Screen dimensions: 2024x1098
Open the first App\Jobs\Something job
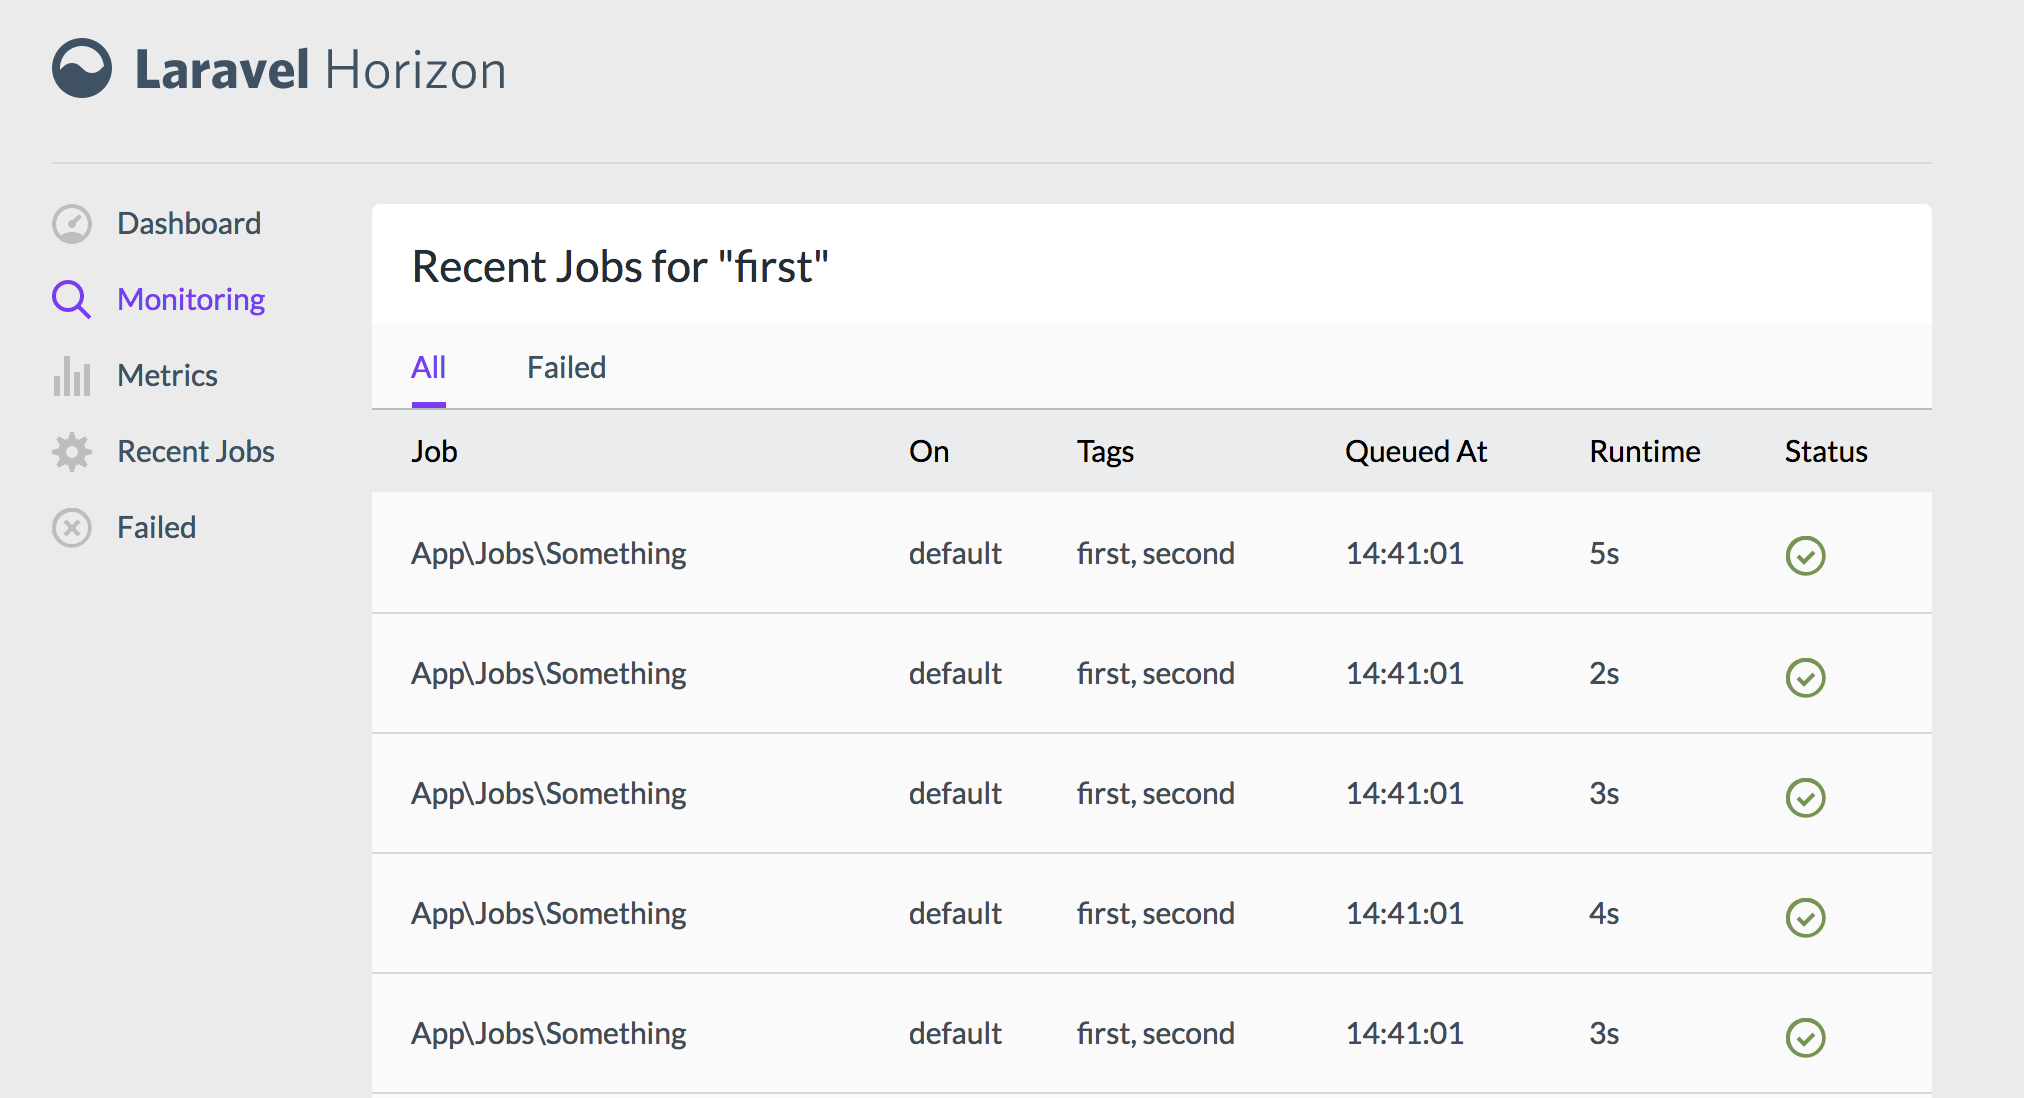coord(548,553)
